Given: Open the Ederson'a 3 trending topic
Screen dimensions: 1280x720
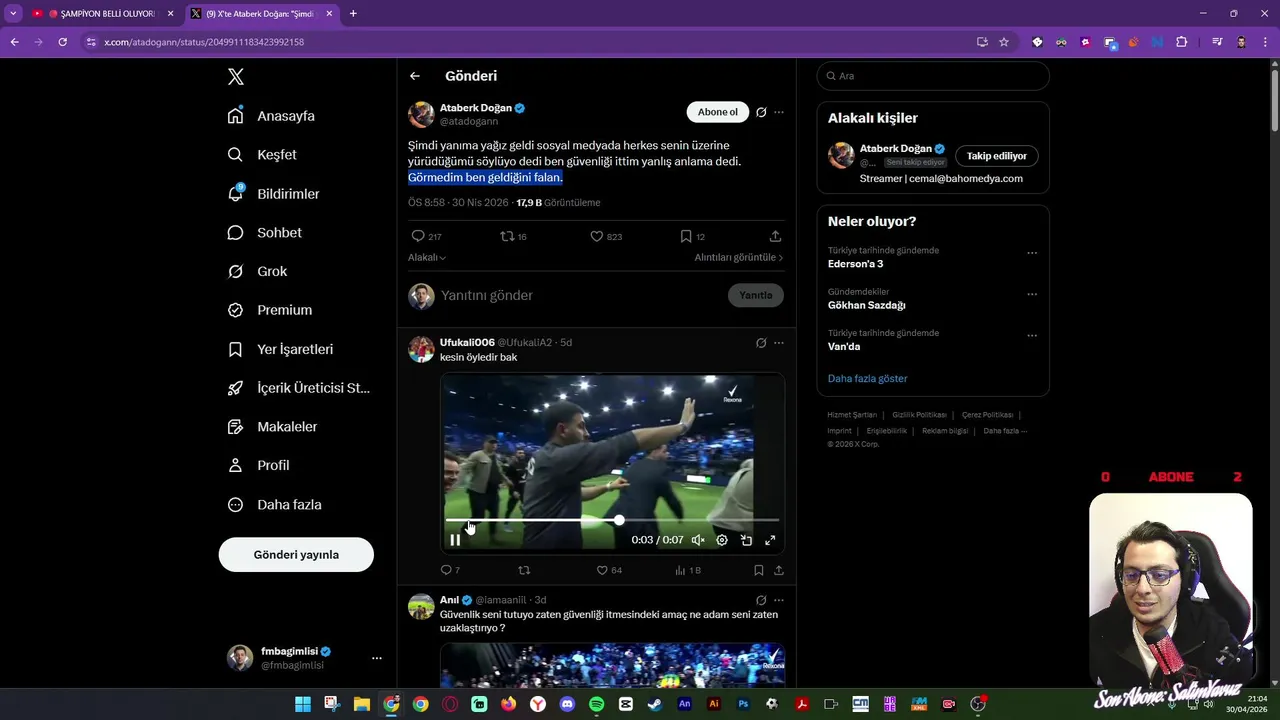Looking at the screenshot, I should (x=856, y=264).
